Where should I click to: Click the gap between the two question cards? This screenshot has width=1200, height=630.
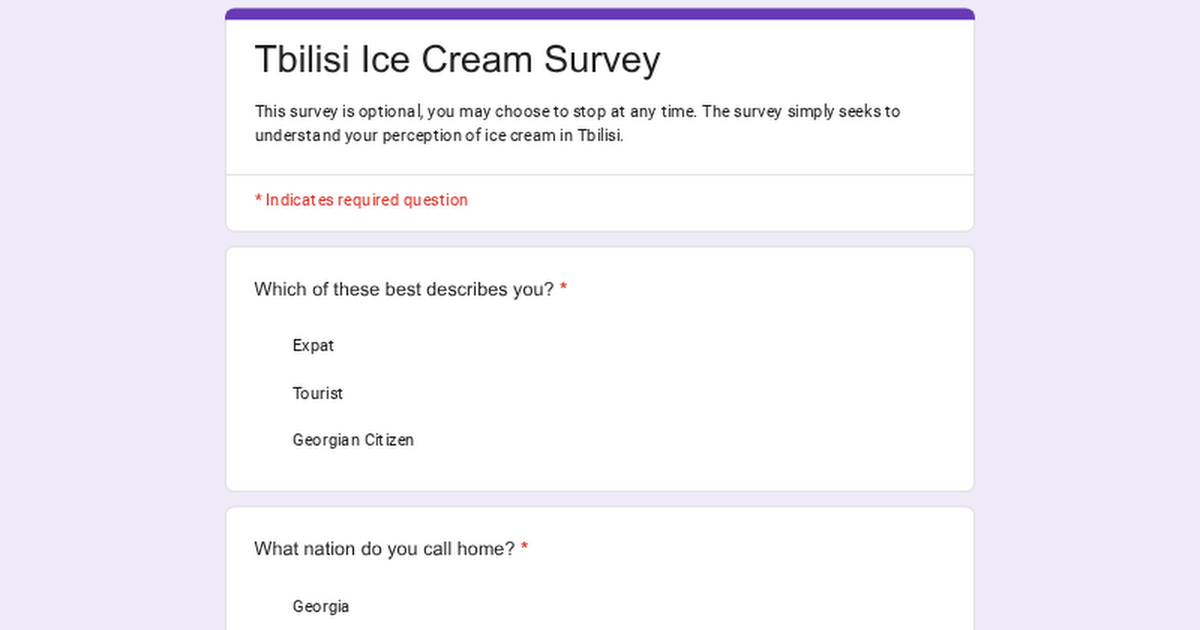[x=600, y=499]
